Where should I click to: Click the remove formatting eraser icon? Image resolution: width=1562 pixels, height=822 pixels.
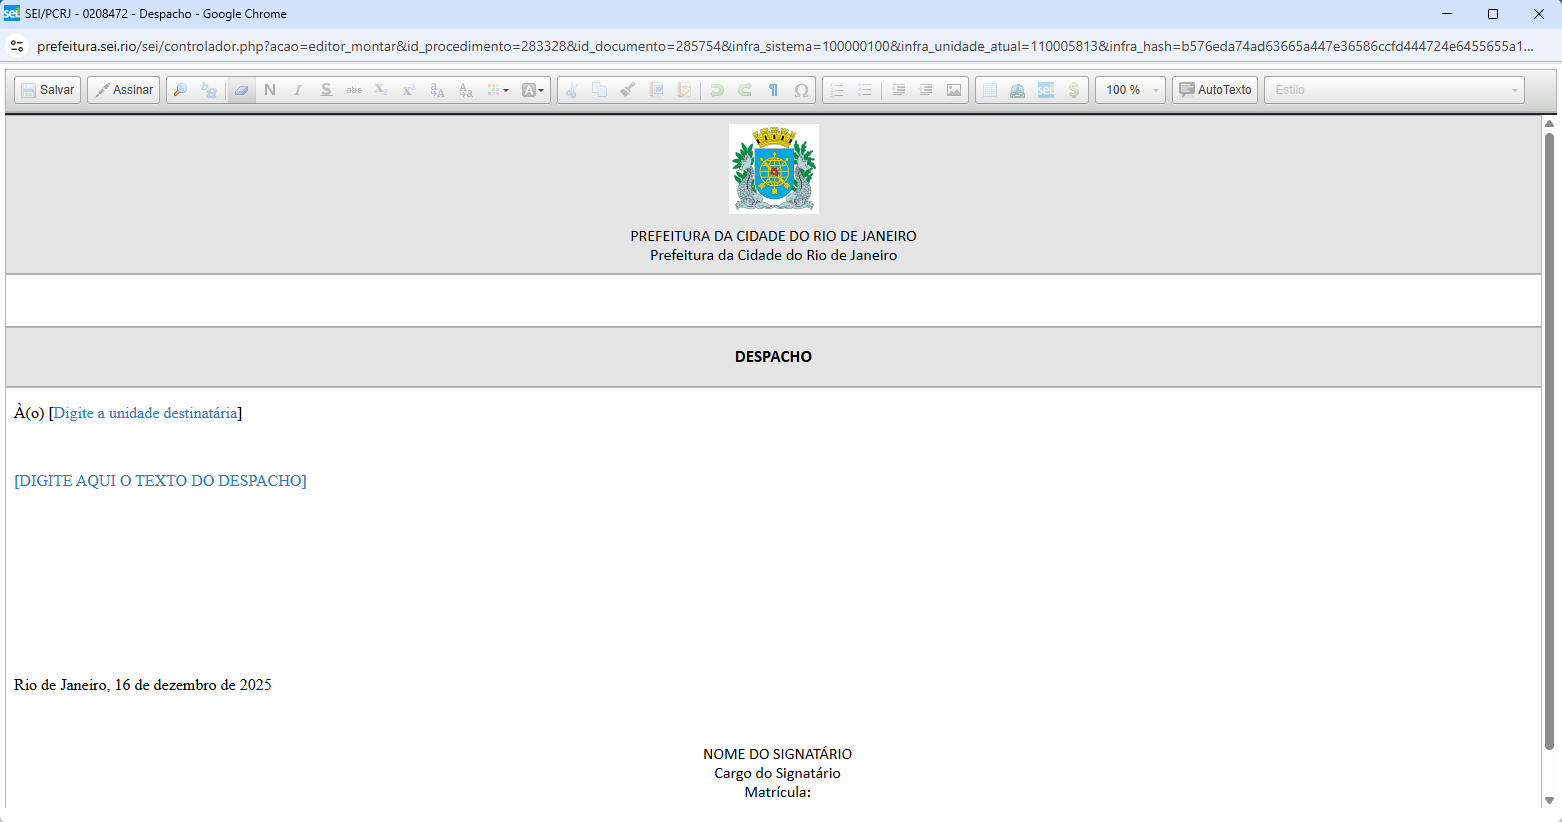click(x=241, y=90)
